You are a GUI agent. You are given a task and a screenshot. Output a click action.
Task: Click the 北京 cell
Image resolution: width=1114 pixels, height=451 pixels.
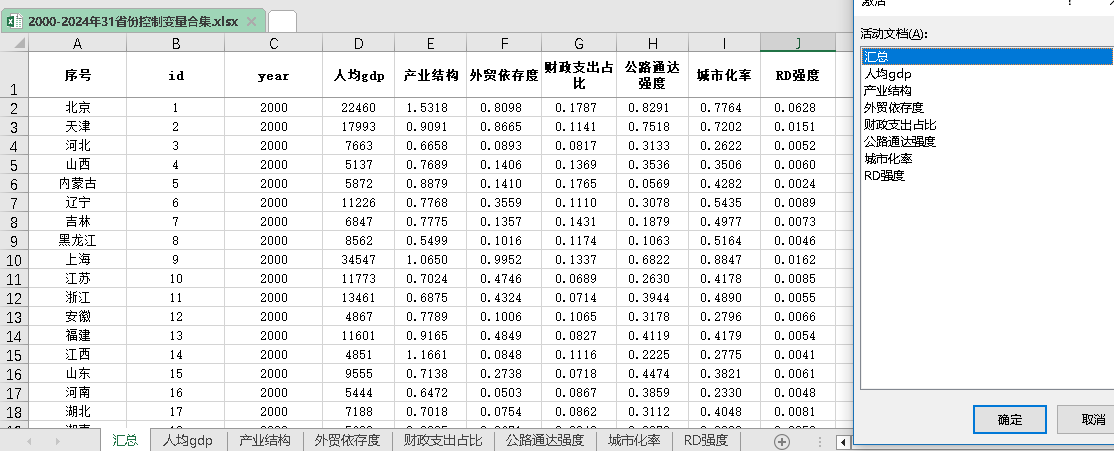click(x=77, y=108)
